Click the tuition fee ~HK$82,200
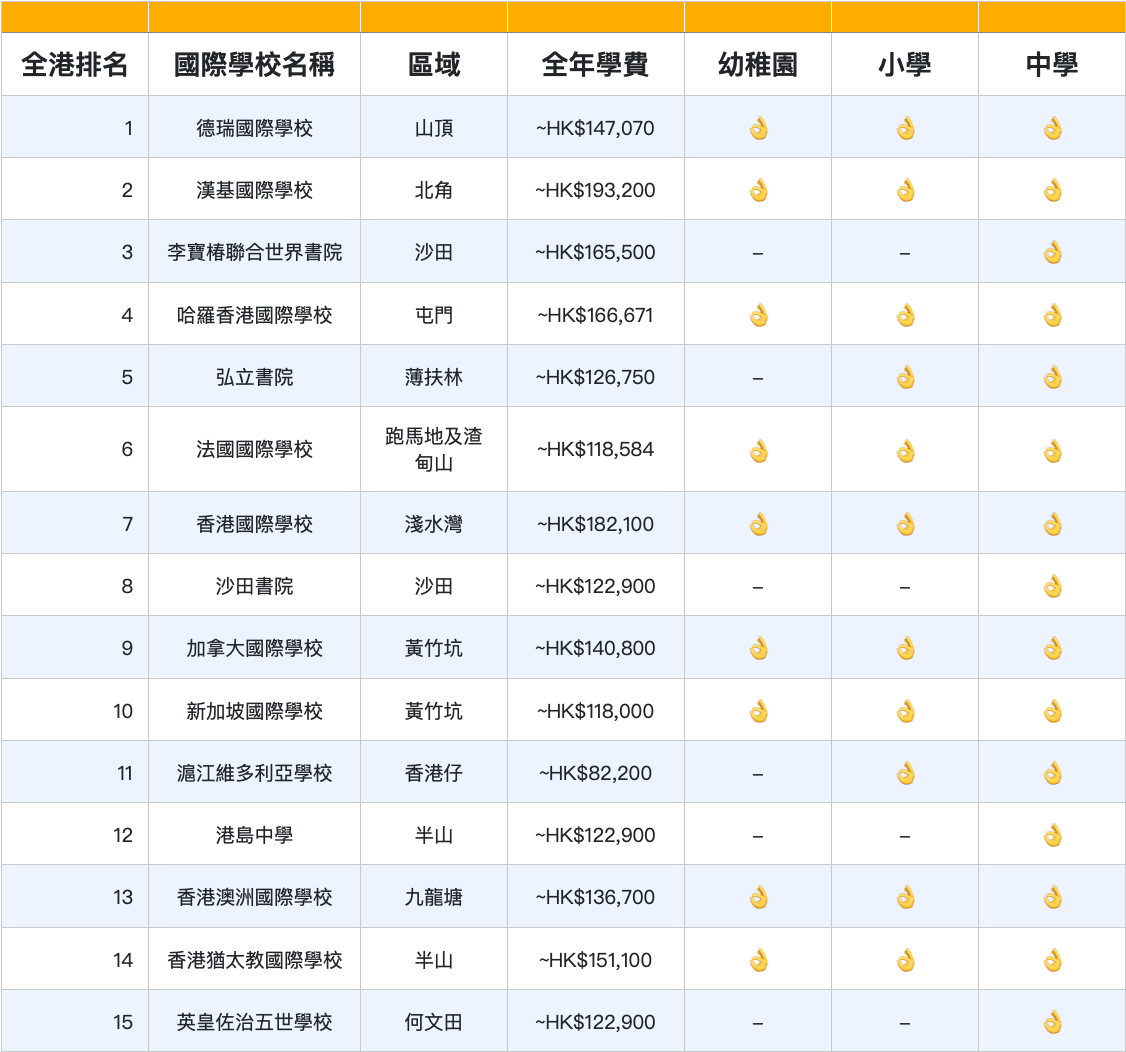This screenshot has height=1052, width=1126. 595,773
